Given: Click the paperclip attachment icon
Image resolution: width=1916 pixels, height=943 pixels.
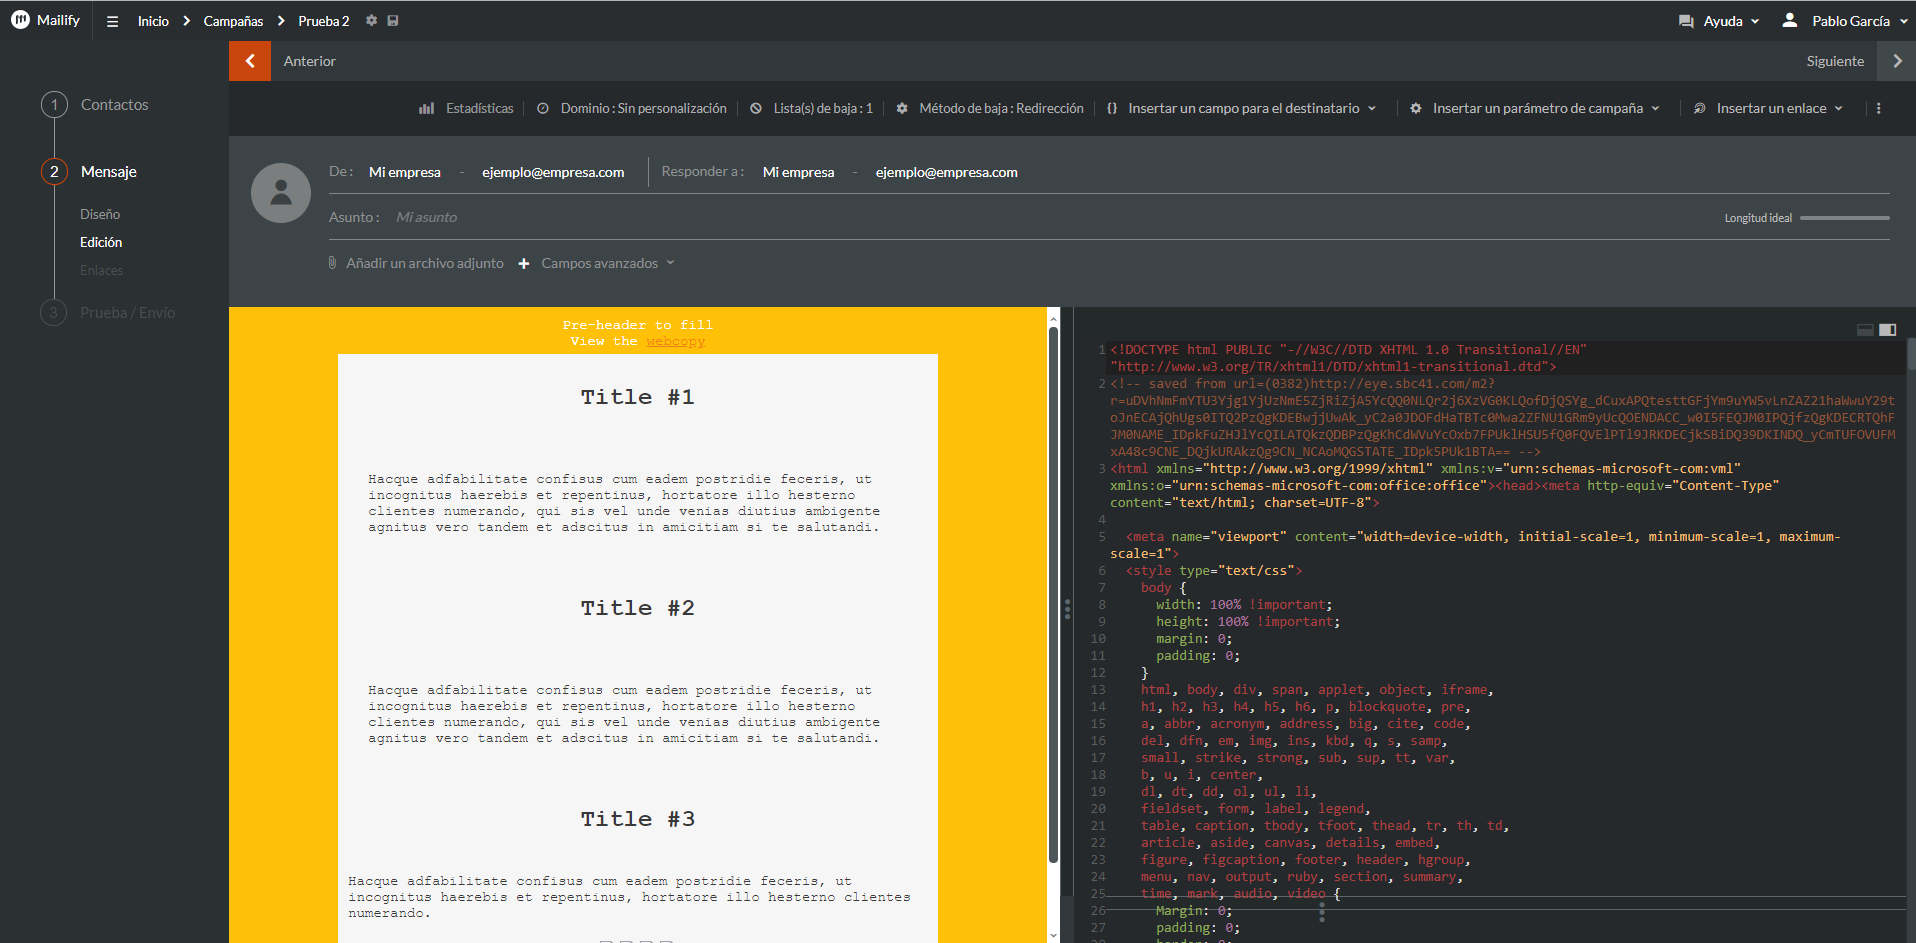Looking at the screenshot, I should click(332, 263).
